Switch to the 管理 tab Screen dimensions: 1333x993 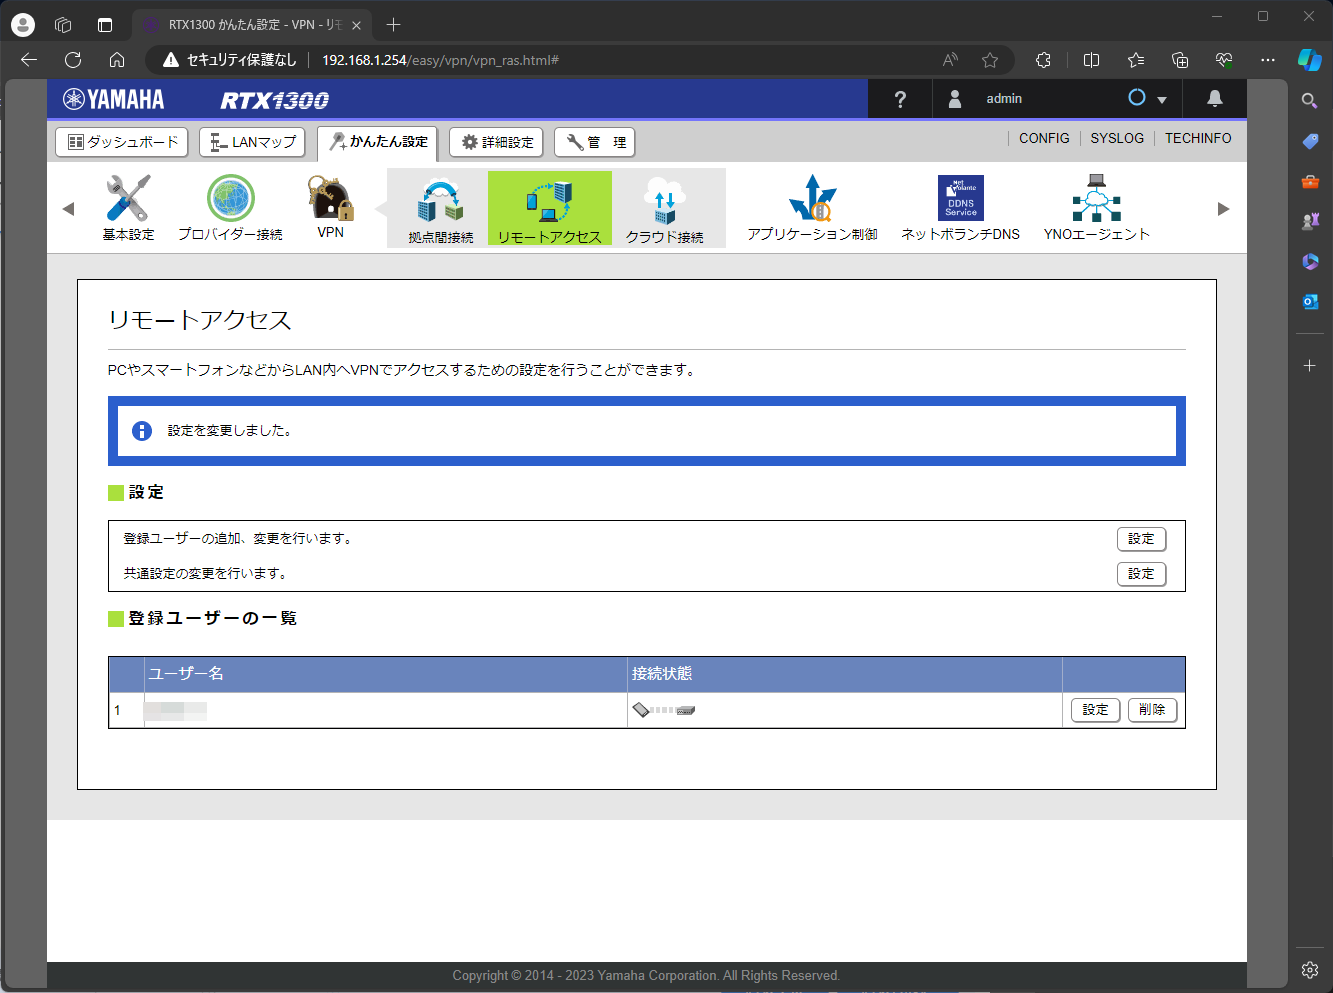[x=595, y=142]
